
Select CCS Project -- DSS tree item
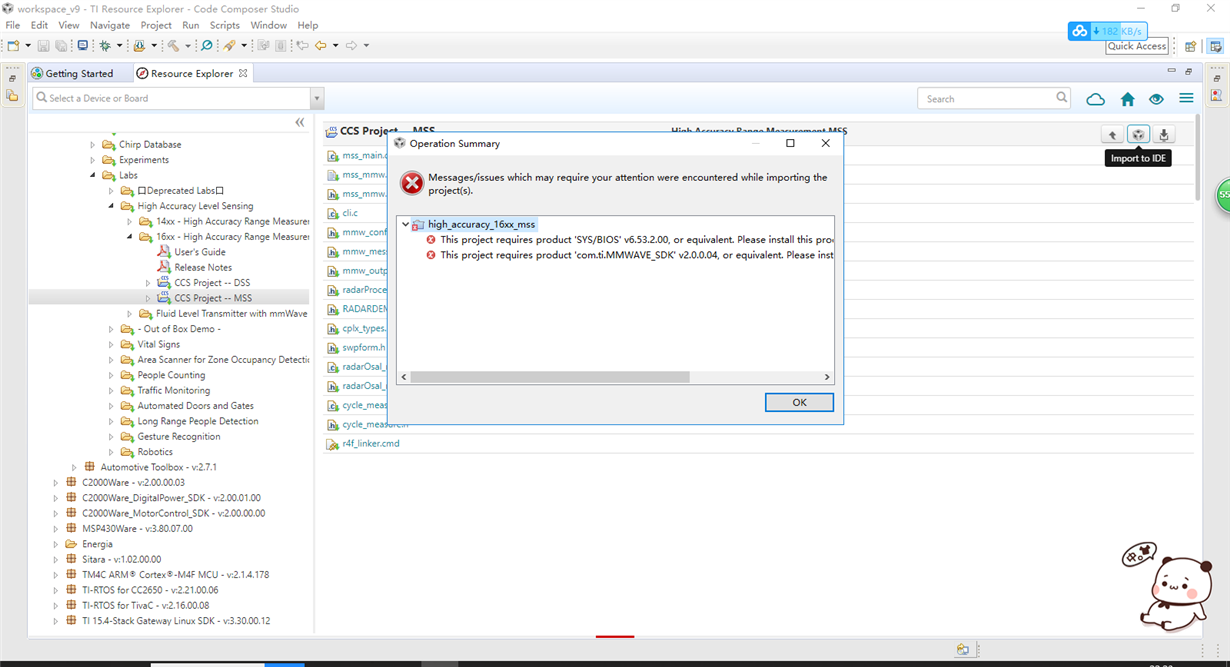click(212, 283)
